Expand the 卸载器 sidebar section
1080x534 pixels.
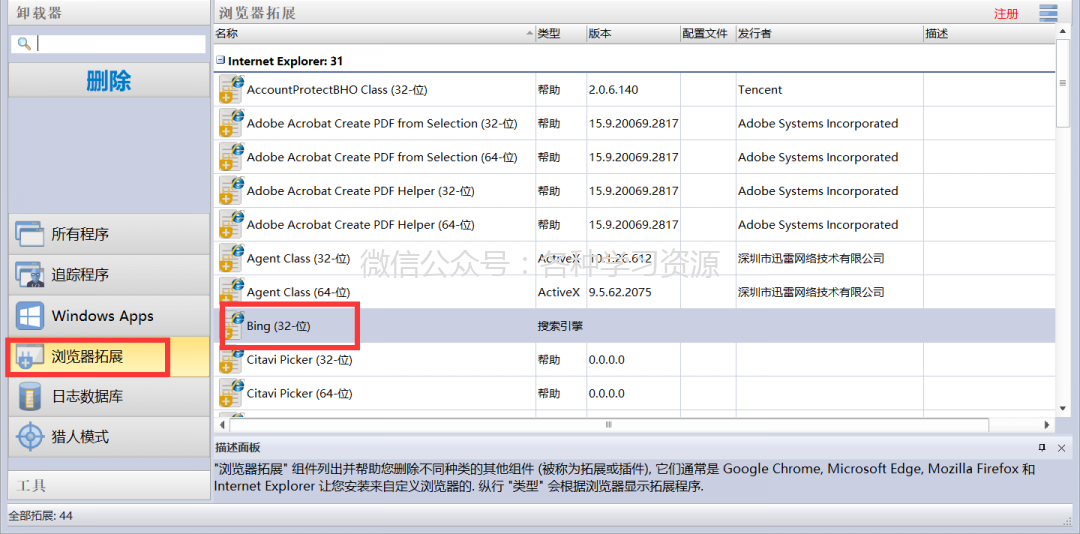109,12
